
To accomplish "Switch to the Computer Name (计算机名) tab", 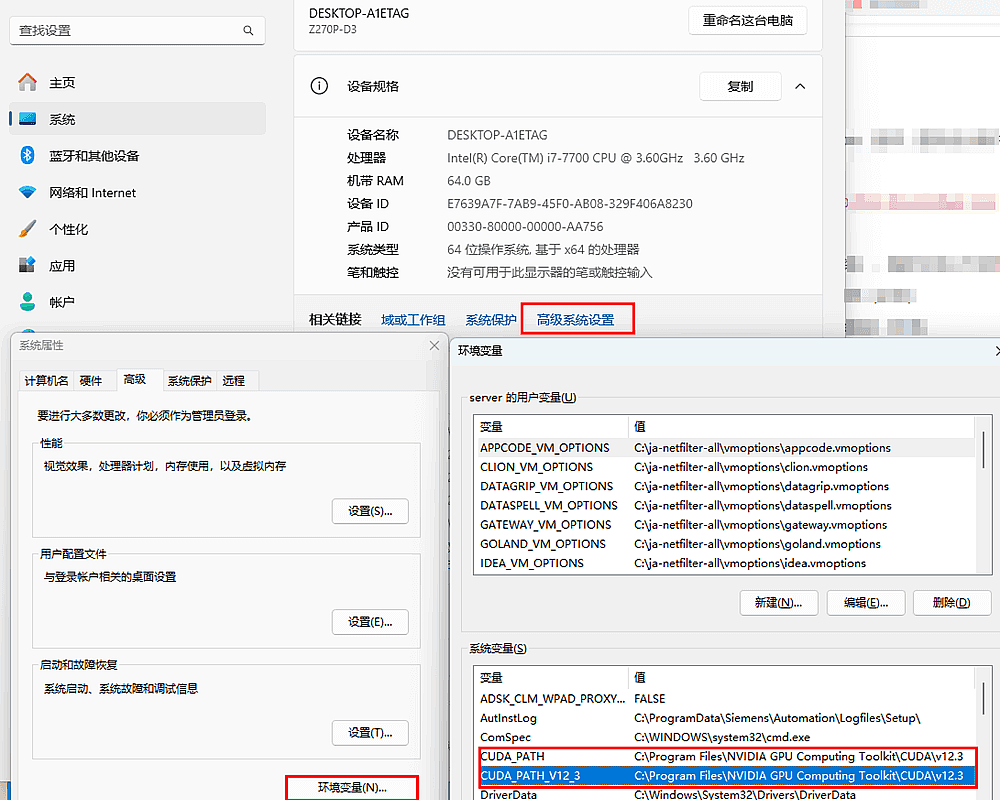I will [47, 381].
